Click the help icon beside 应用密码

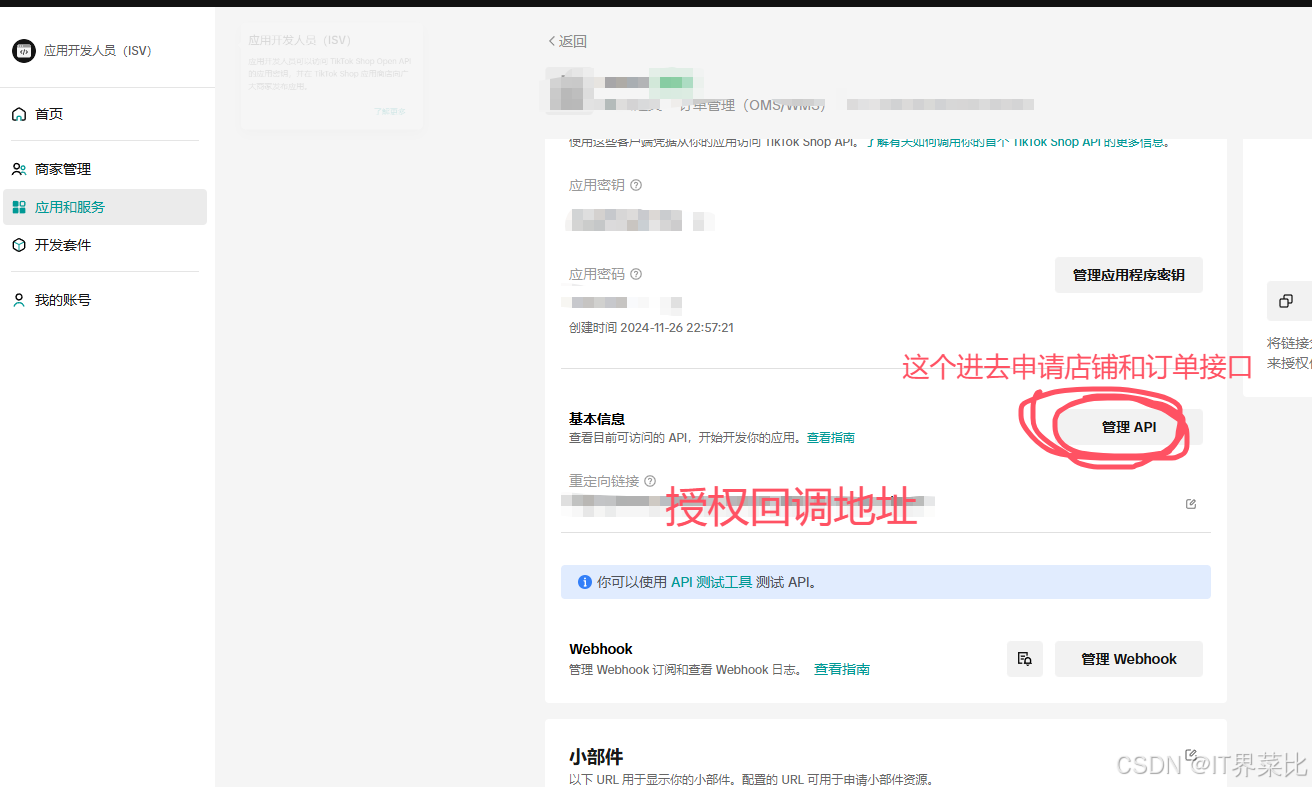point(636,274)
